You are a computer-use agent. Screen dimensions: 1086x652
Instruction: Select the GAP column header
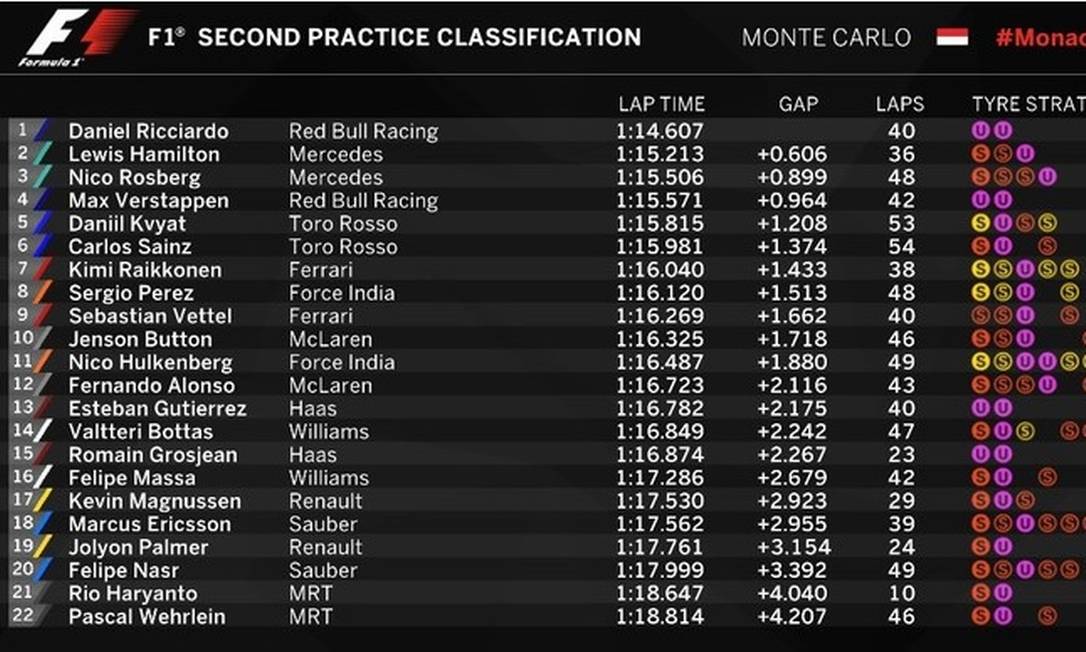(798, 104)
